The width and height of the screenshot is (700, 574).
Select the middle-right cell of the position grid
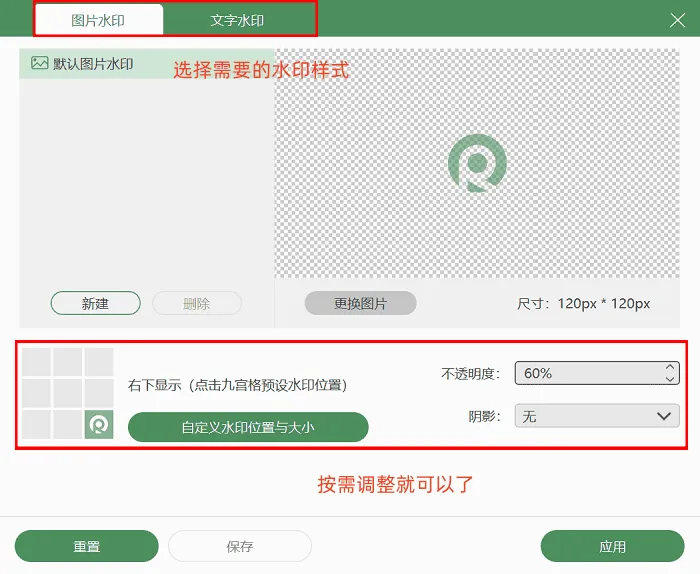pos(99,393)
